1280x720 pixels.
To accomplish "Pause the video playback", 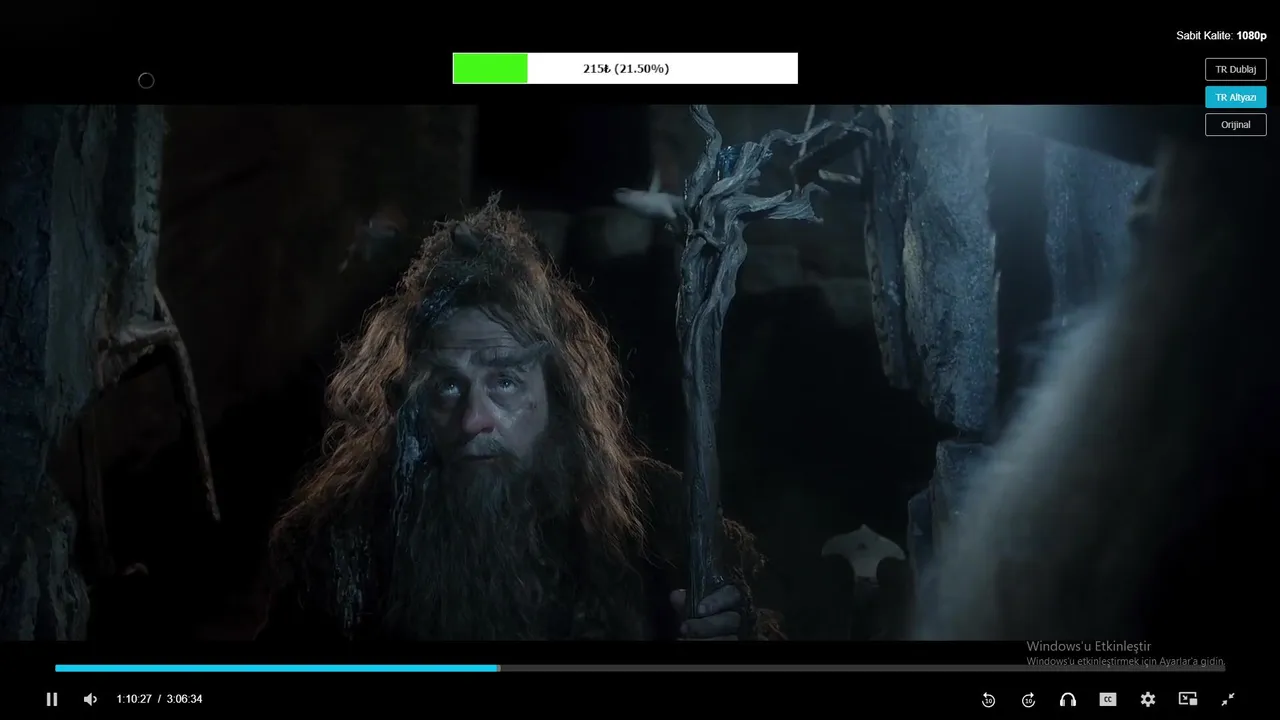I will [52, 699].
